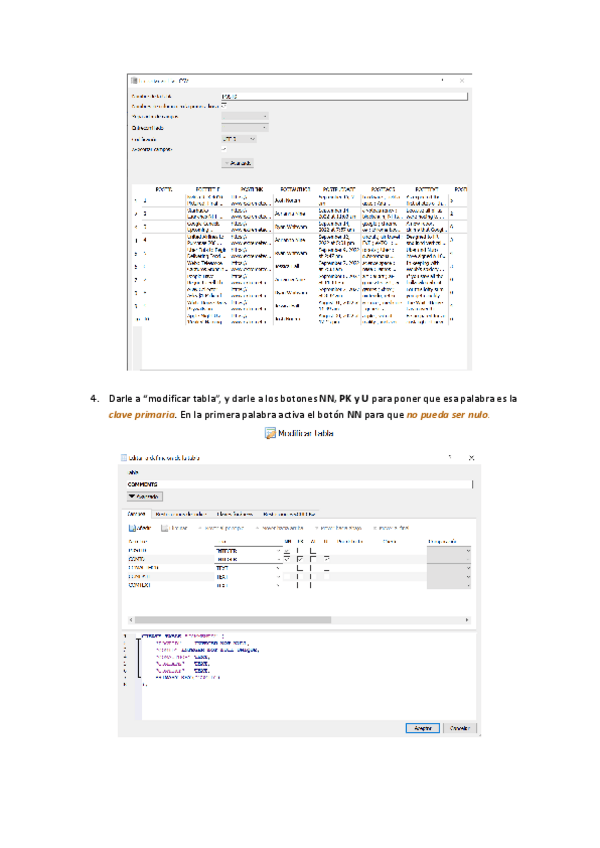The image size is (600, 848).
Task: Click the Cancelar button
Action: click(x=458, y=727)
